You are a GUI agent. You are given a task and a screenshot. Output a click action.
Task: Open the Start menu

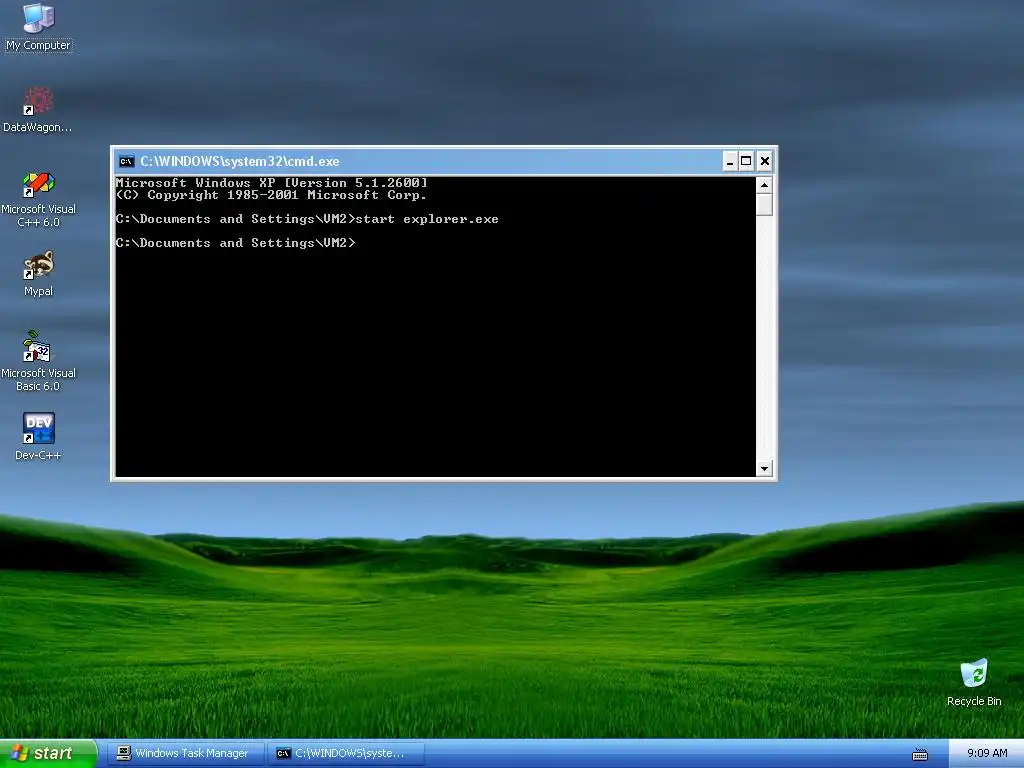point(48,753)
